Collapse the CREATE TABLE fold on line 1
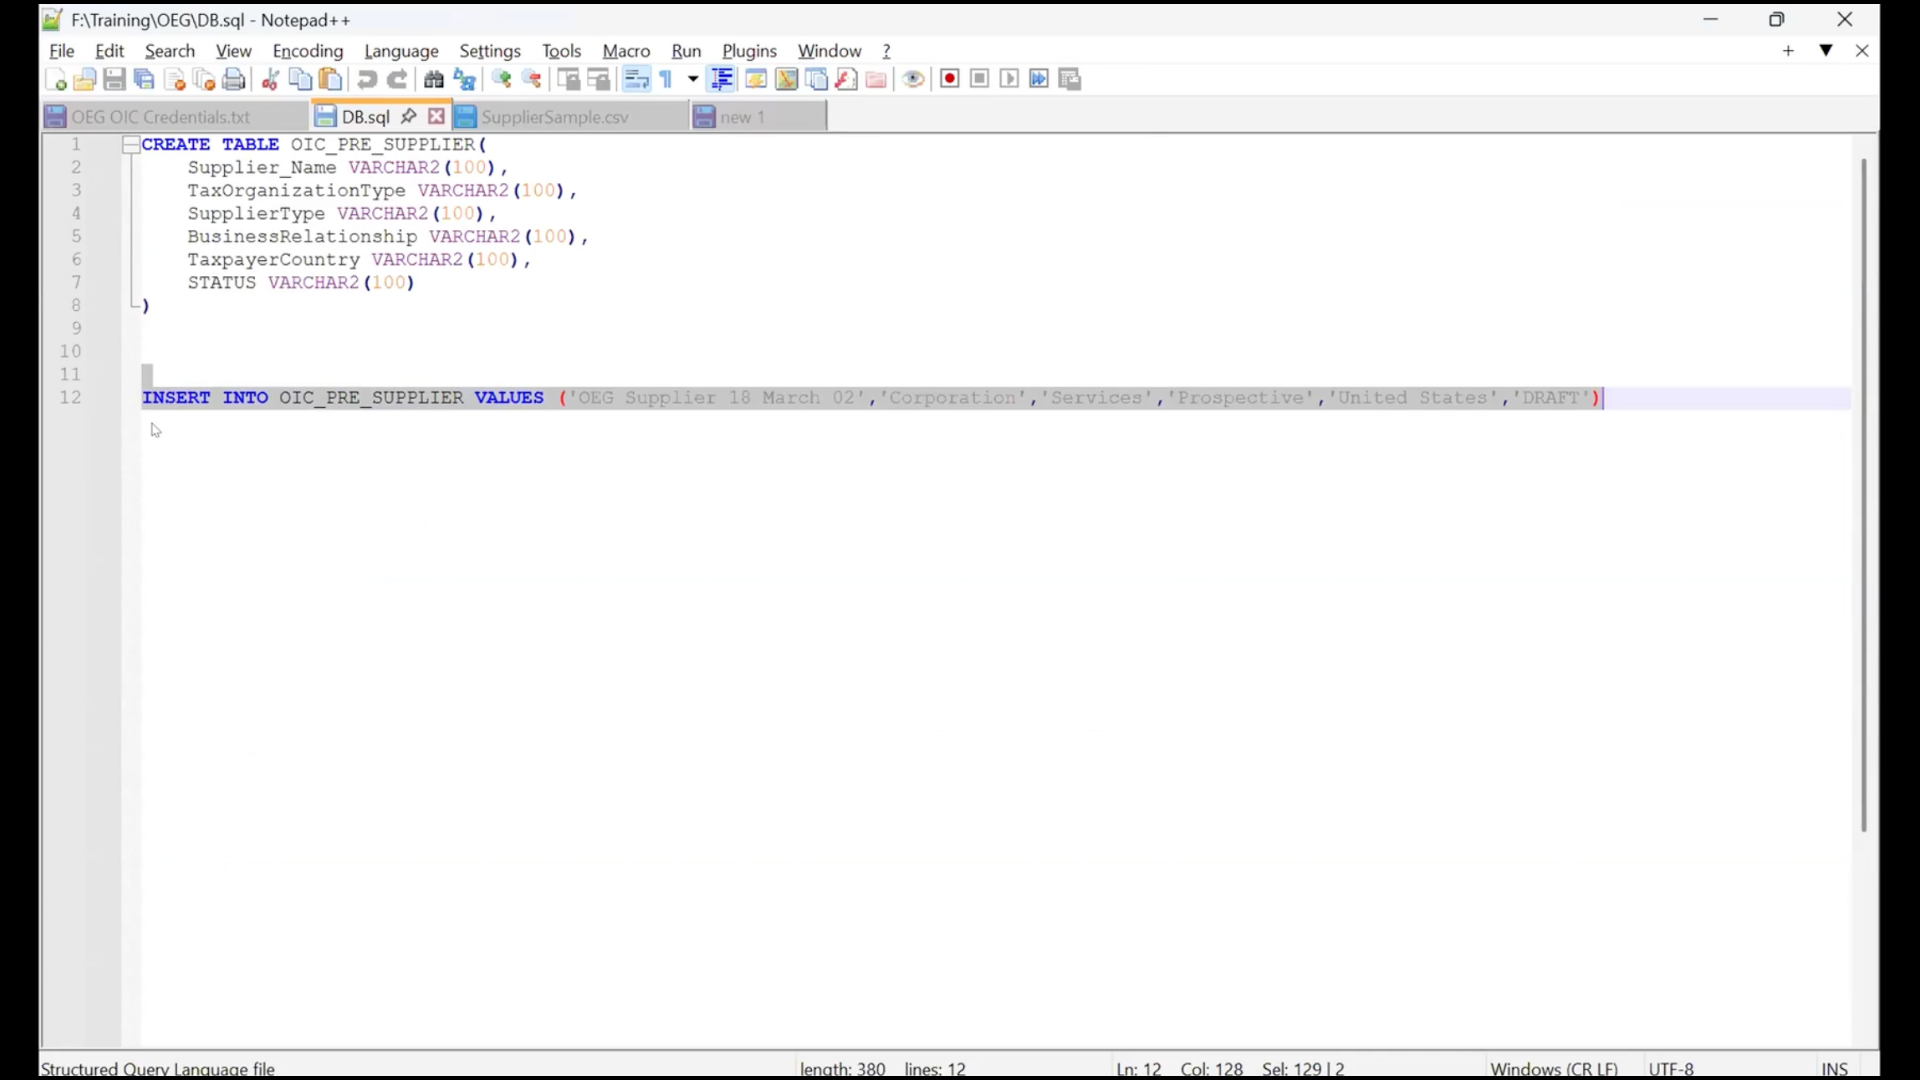Screen dimensions: 1920x1080 pyautogui.click(x=131, y=144)
